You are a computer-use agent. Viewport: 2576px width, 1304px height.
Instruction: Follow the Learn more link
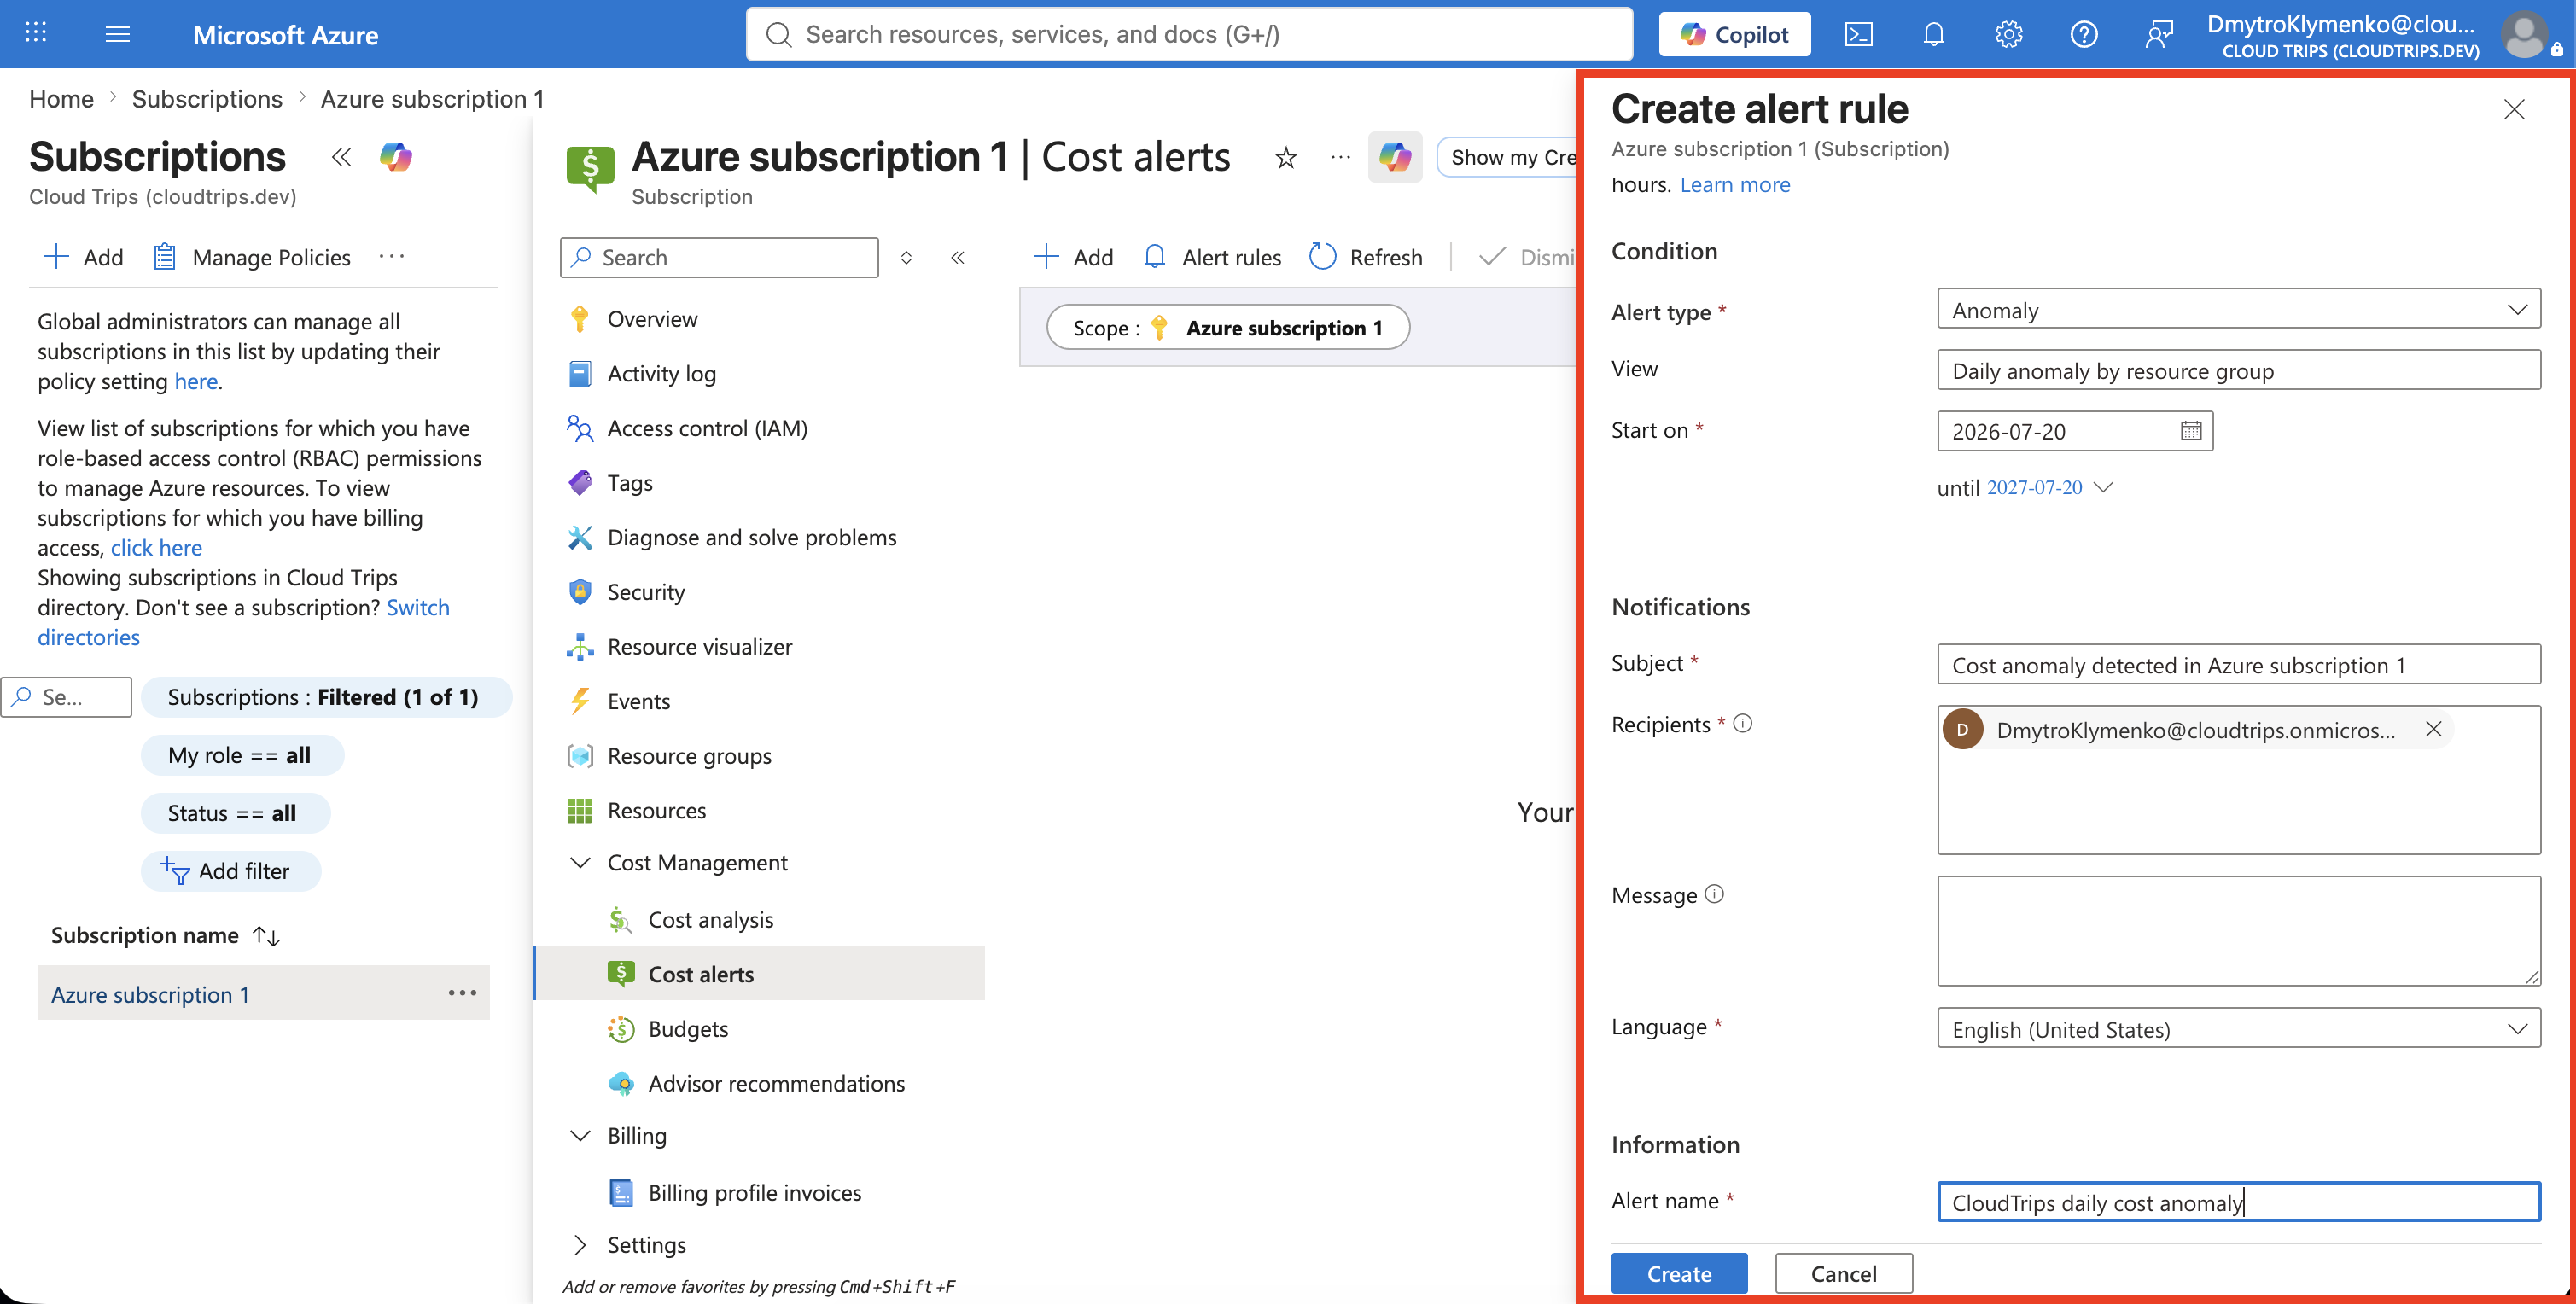click(1735, 184)
